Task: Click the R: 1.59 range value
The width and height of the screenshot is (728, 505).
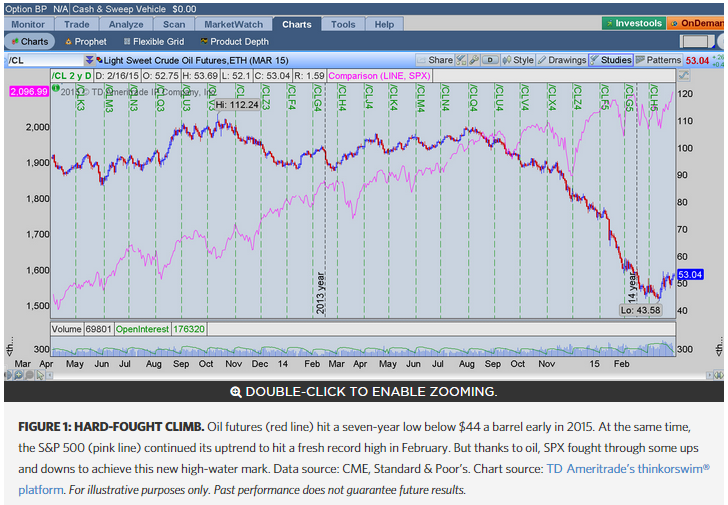Action: tap(309, 76)
